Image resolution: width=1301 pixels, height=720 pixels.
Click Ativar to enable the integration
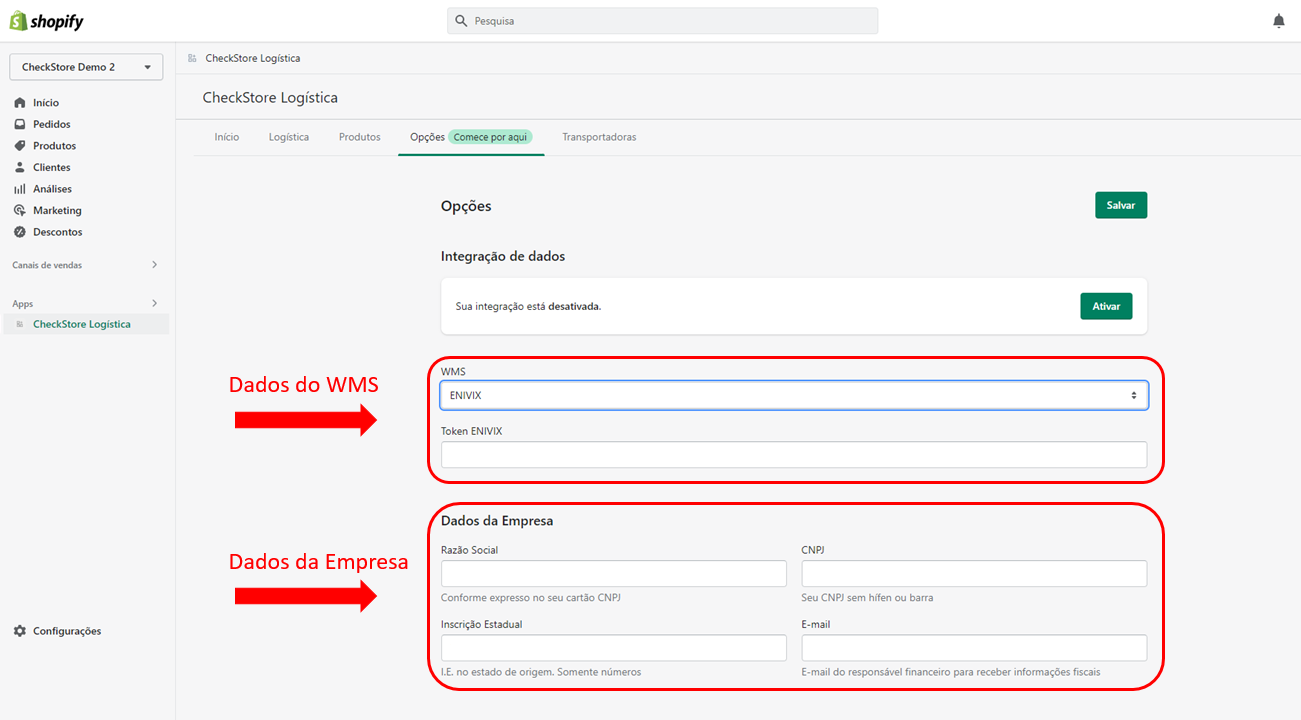click(x=1106, y=306)
